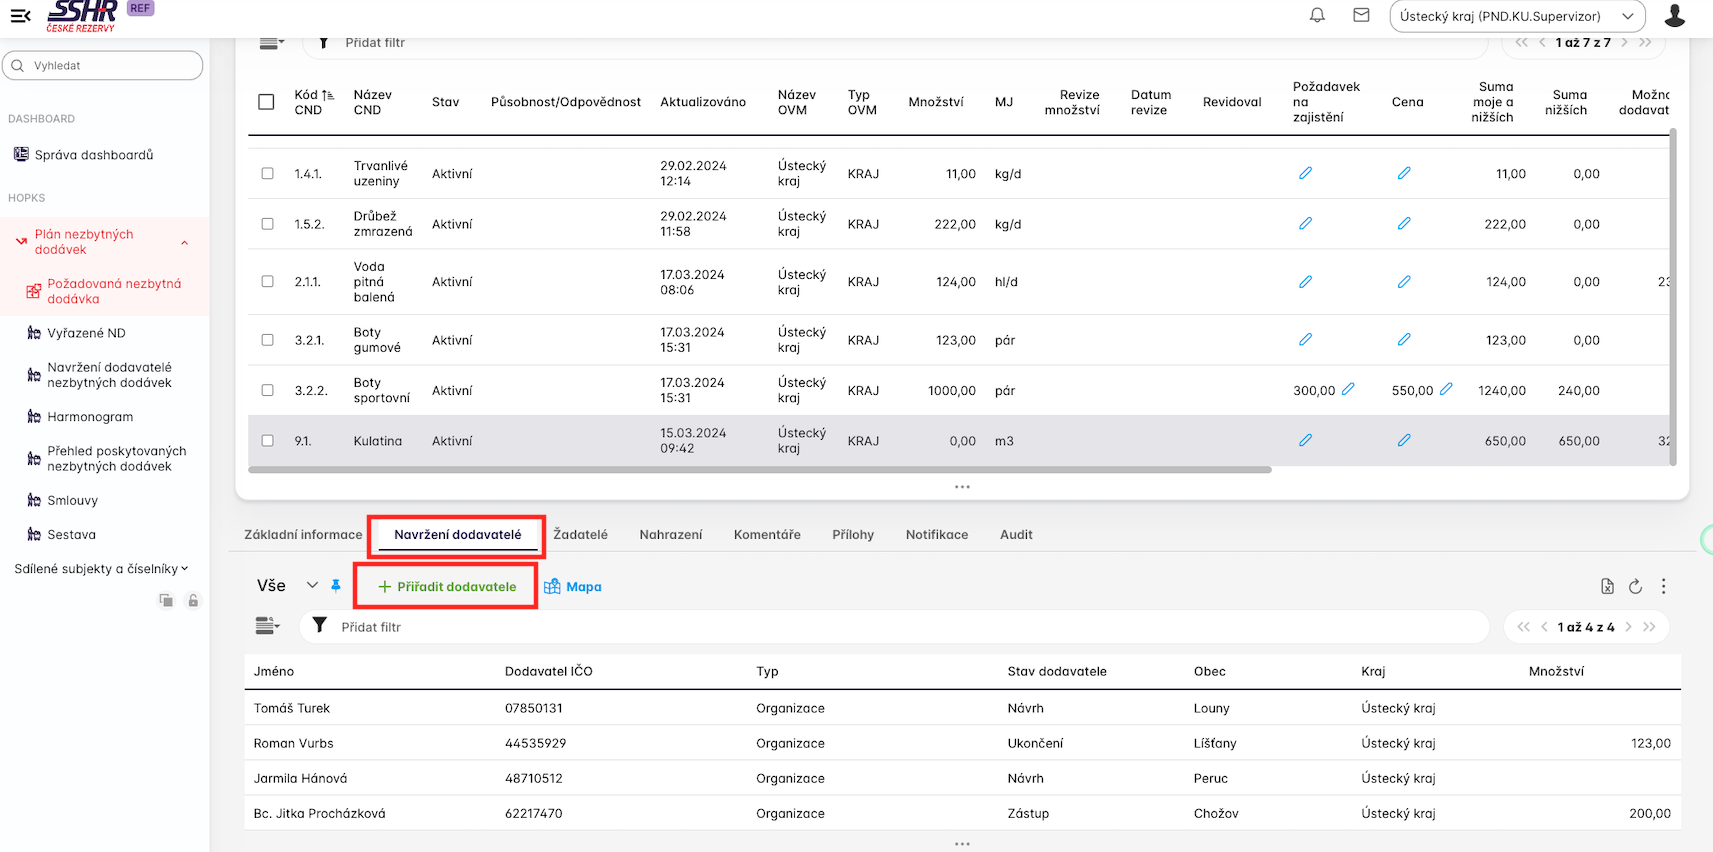The width and height of the screenshot is (1713, 852).
Task: Click the Vyhledat search field
Action: click(x=103, y=66)
